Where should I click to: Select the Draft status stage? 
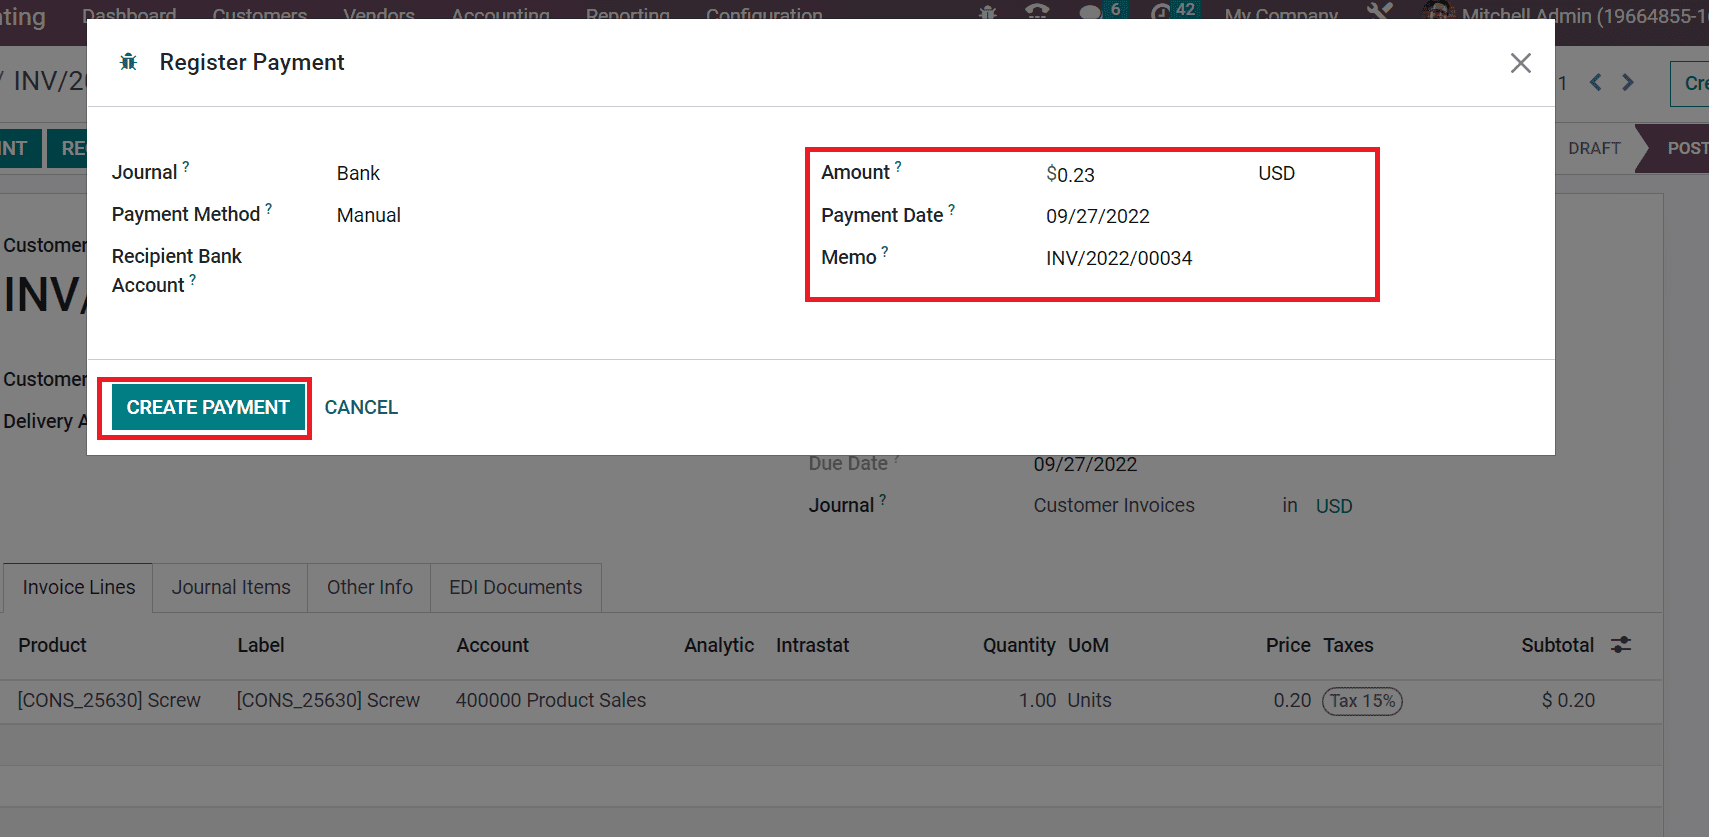click(1594, 148)
